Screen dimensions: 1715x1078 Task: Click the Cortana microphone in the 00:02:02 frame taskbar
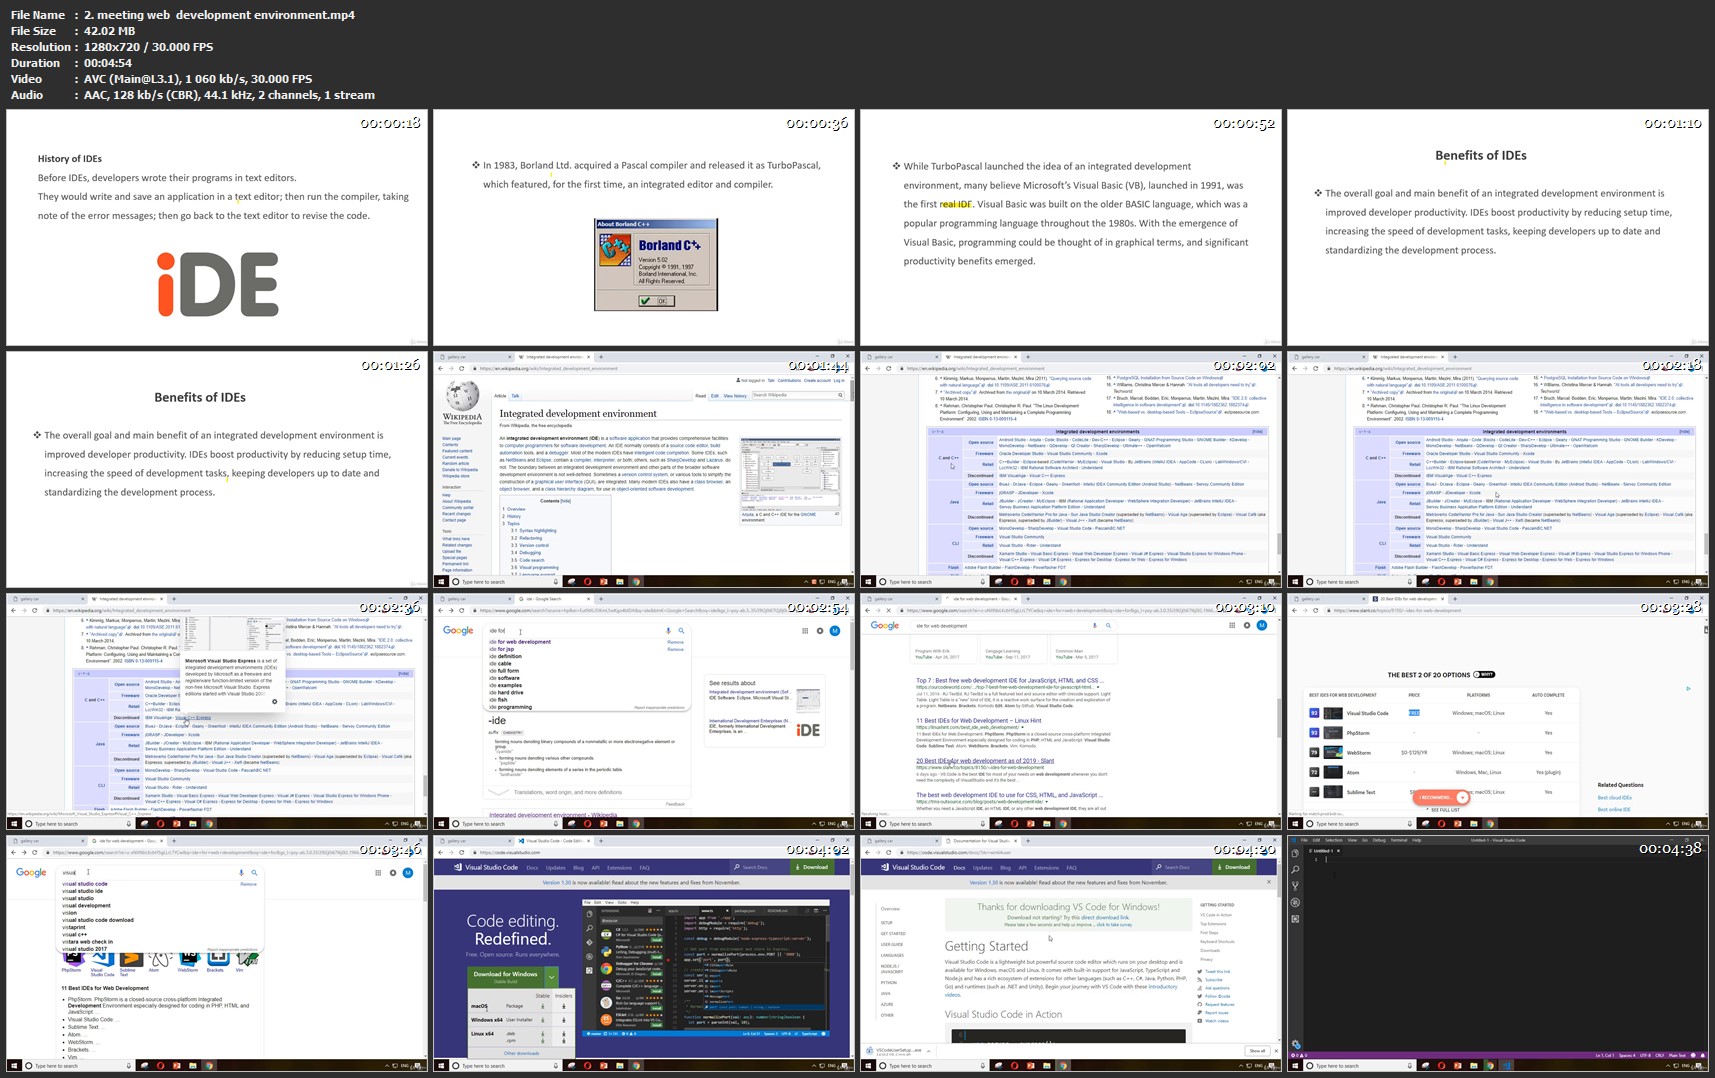pyautogui.click(x=984, y=581)
